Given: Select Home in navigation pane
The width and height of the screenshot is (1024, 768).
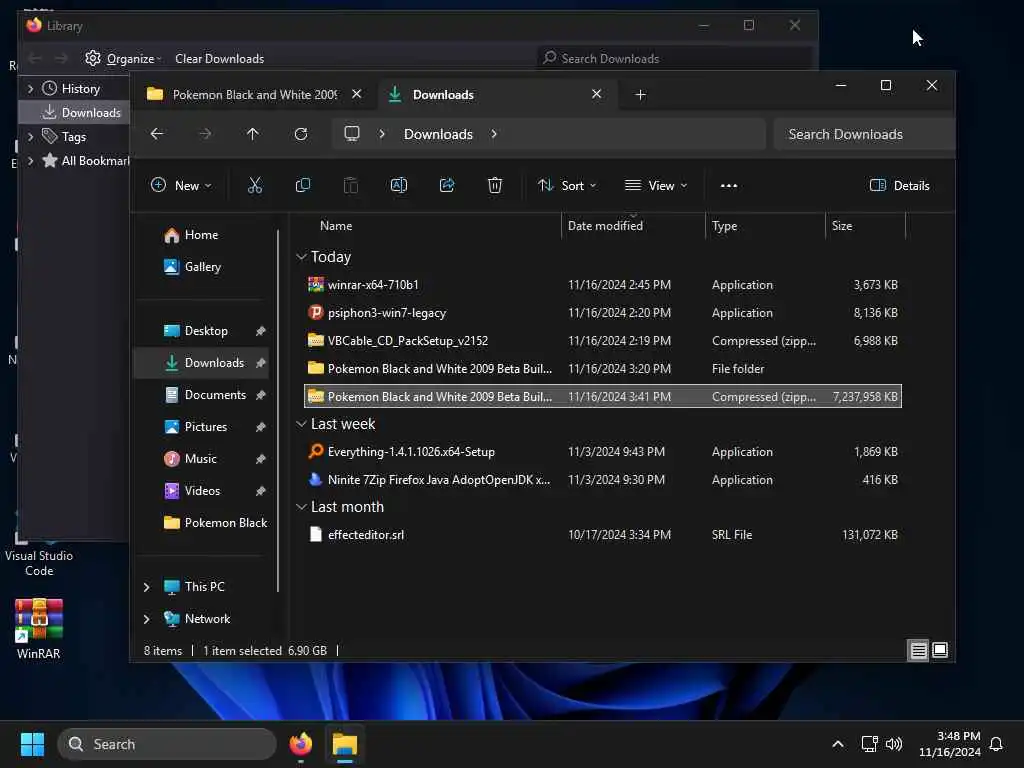Looking at the screenshot, I should coord(200,235).
